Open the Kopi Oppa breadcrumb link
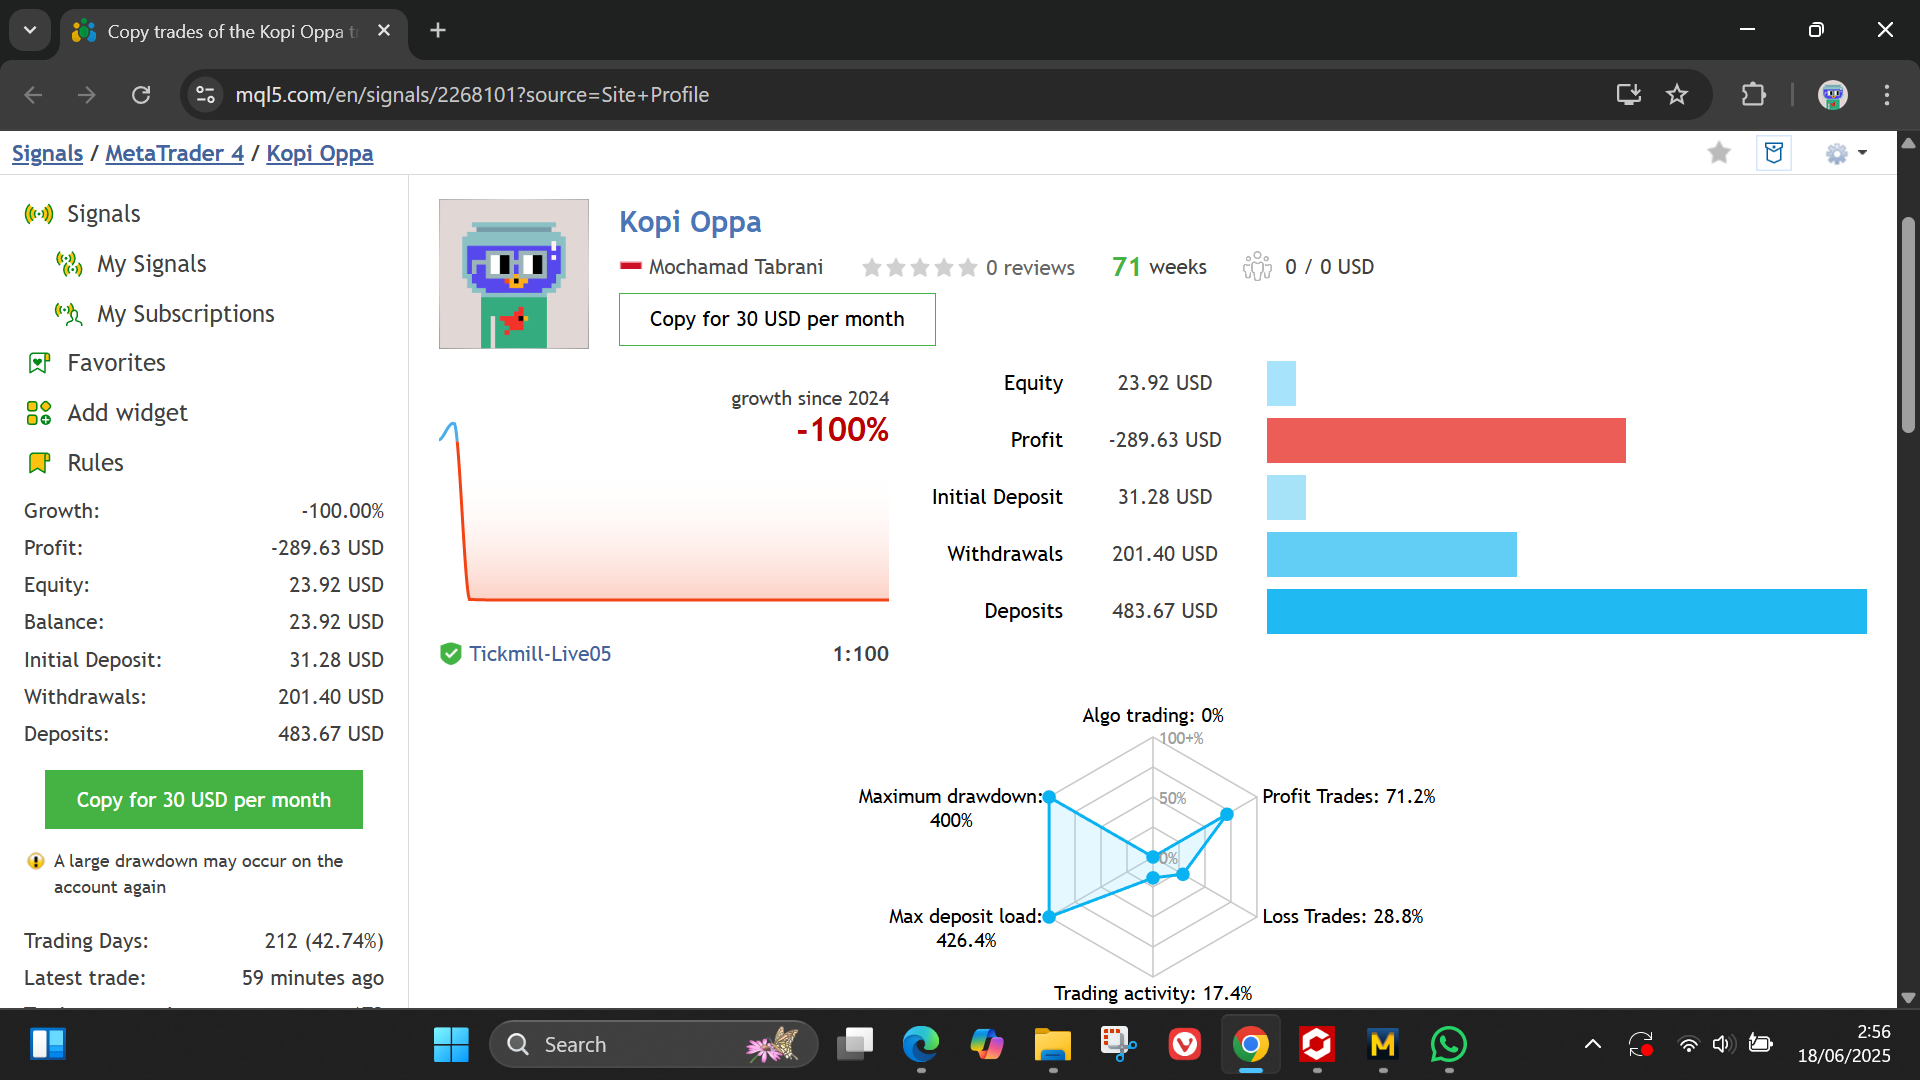This screenshot has width=1920, height=1080. (319, 153)
